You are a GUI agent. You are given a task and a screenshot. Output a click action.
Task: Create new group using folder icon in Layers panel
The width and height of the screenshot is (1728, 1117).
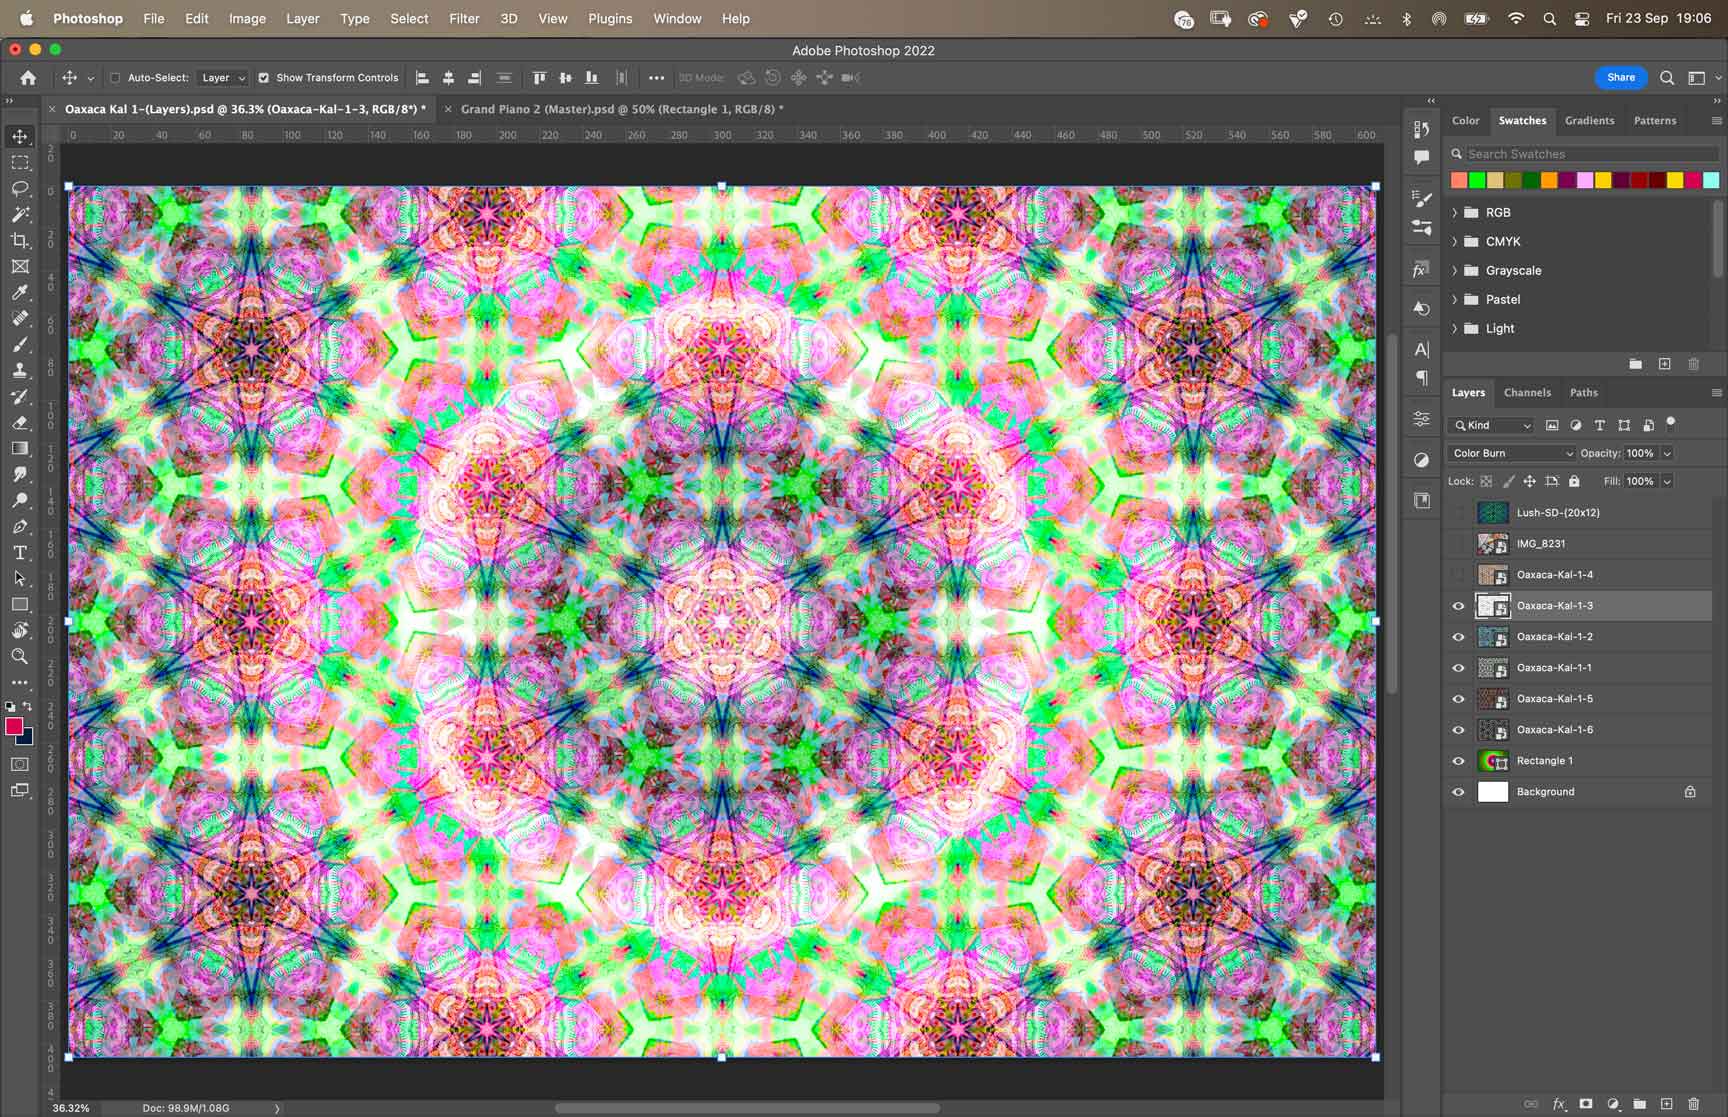(x=1640, y=1104)
